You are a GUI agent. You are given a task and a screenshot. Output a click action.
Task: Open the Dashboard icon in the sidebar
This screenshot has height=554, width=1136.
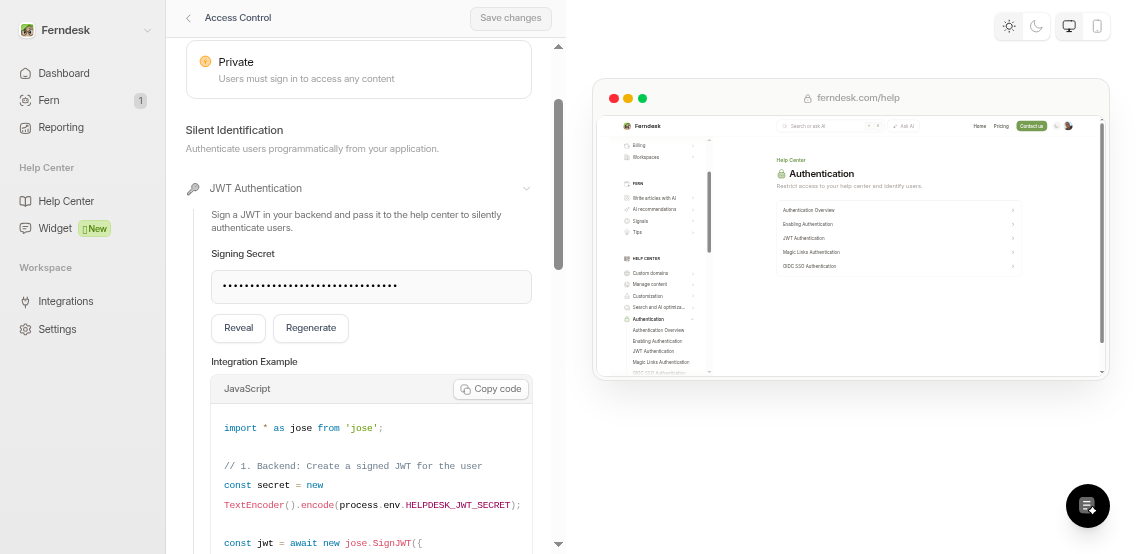(25, 73)
